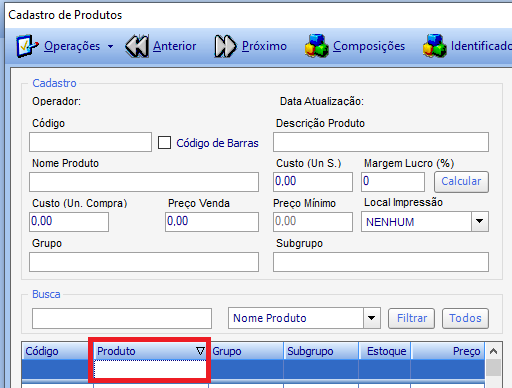
Task: Click the grid vertical scrollbar thumb
Action: [493, 368]
